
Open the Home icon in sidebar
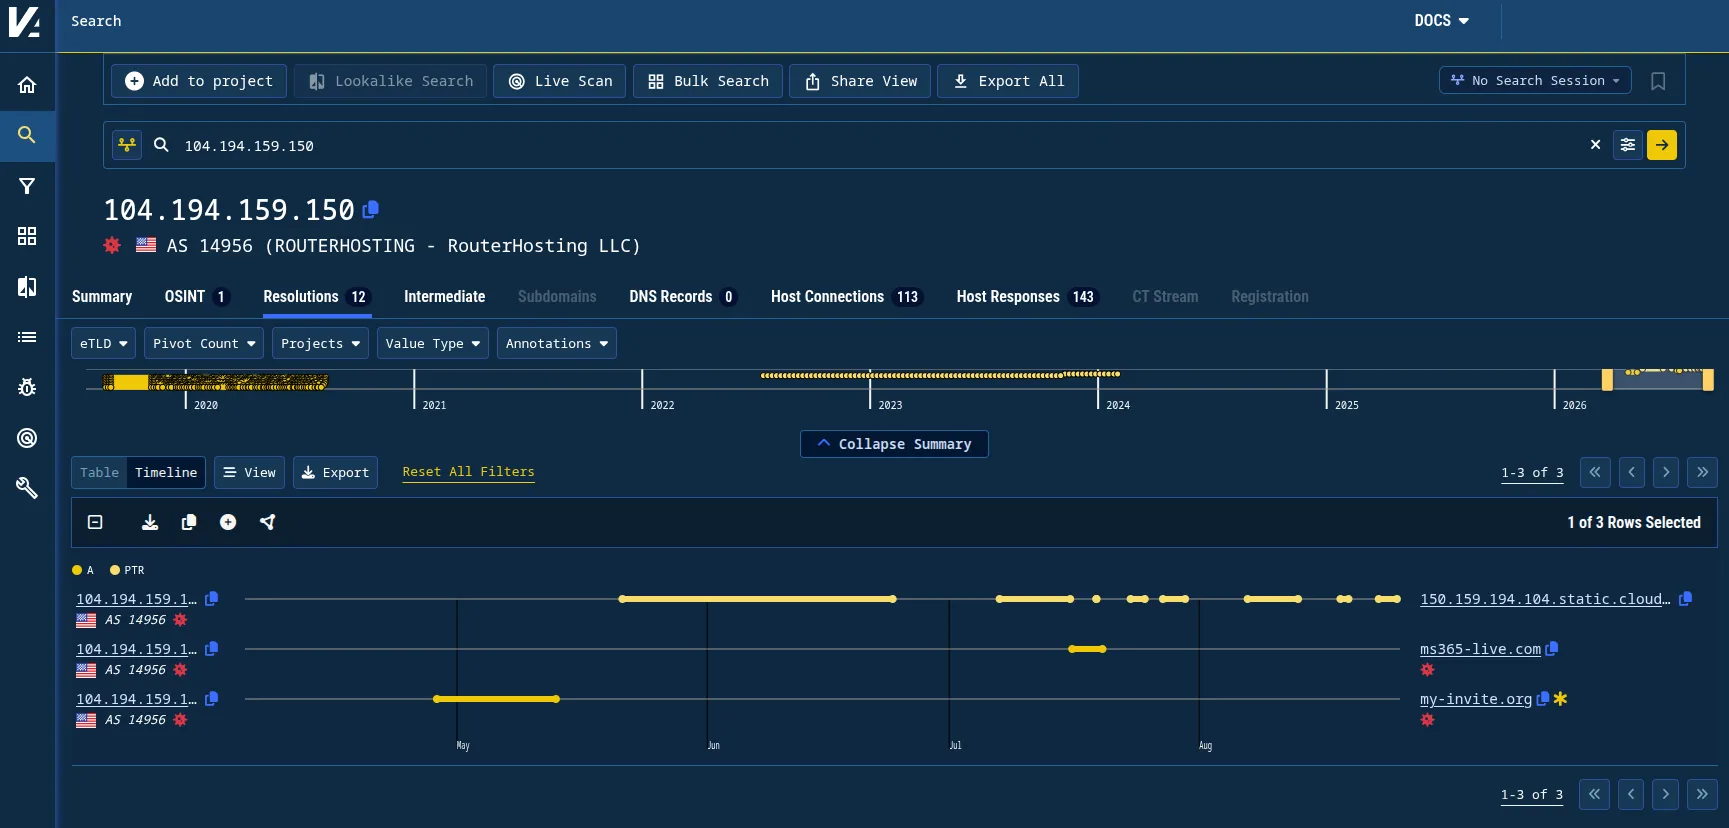click(27, 85)
